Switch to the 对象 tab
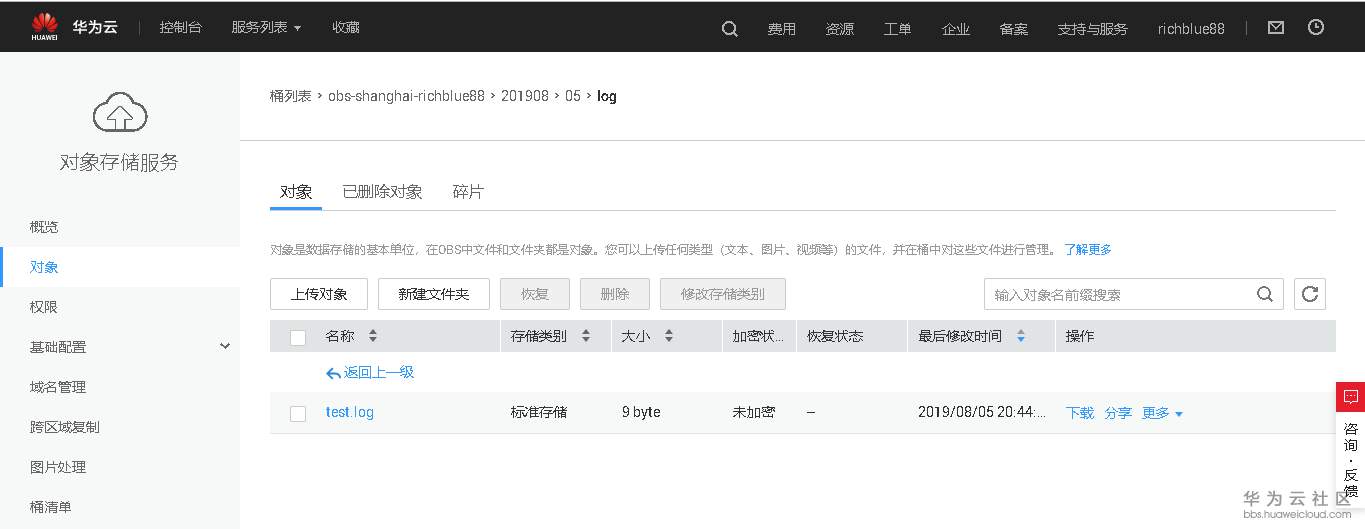This screenshot has height=529, width=1365. click(296, 192)
